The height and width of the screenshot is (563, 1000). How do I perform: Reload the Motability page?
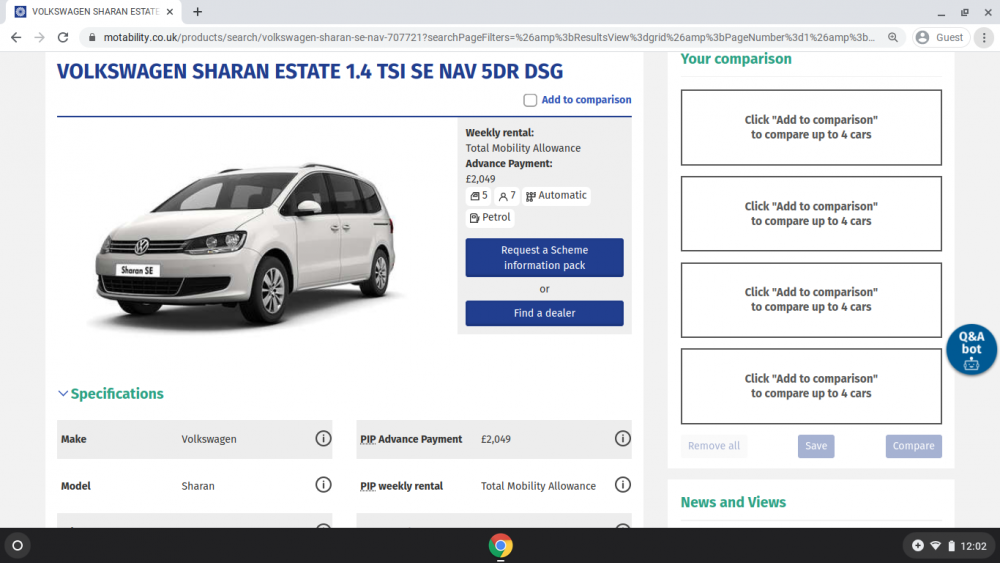pyautogui.click(x=62, y=38)
